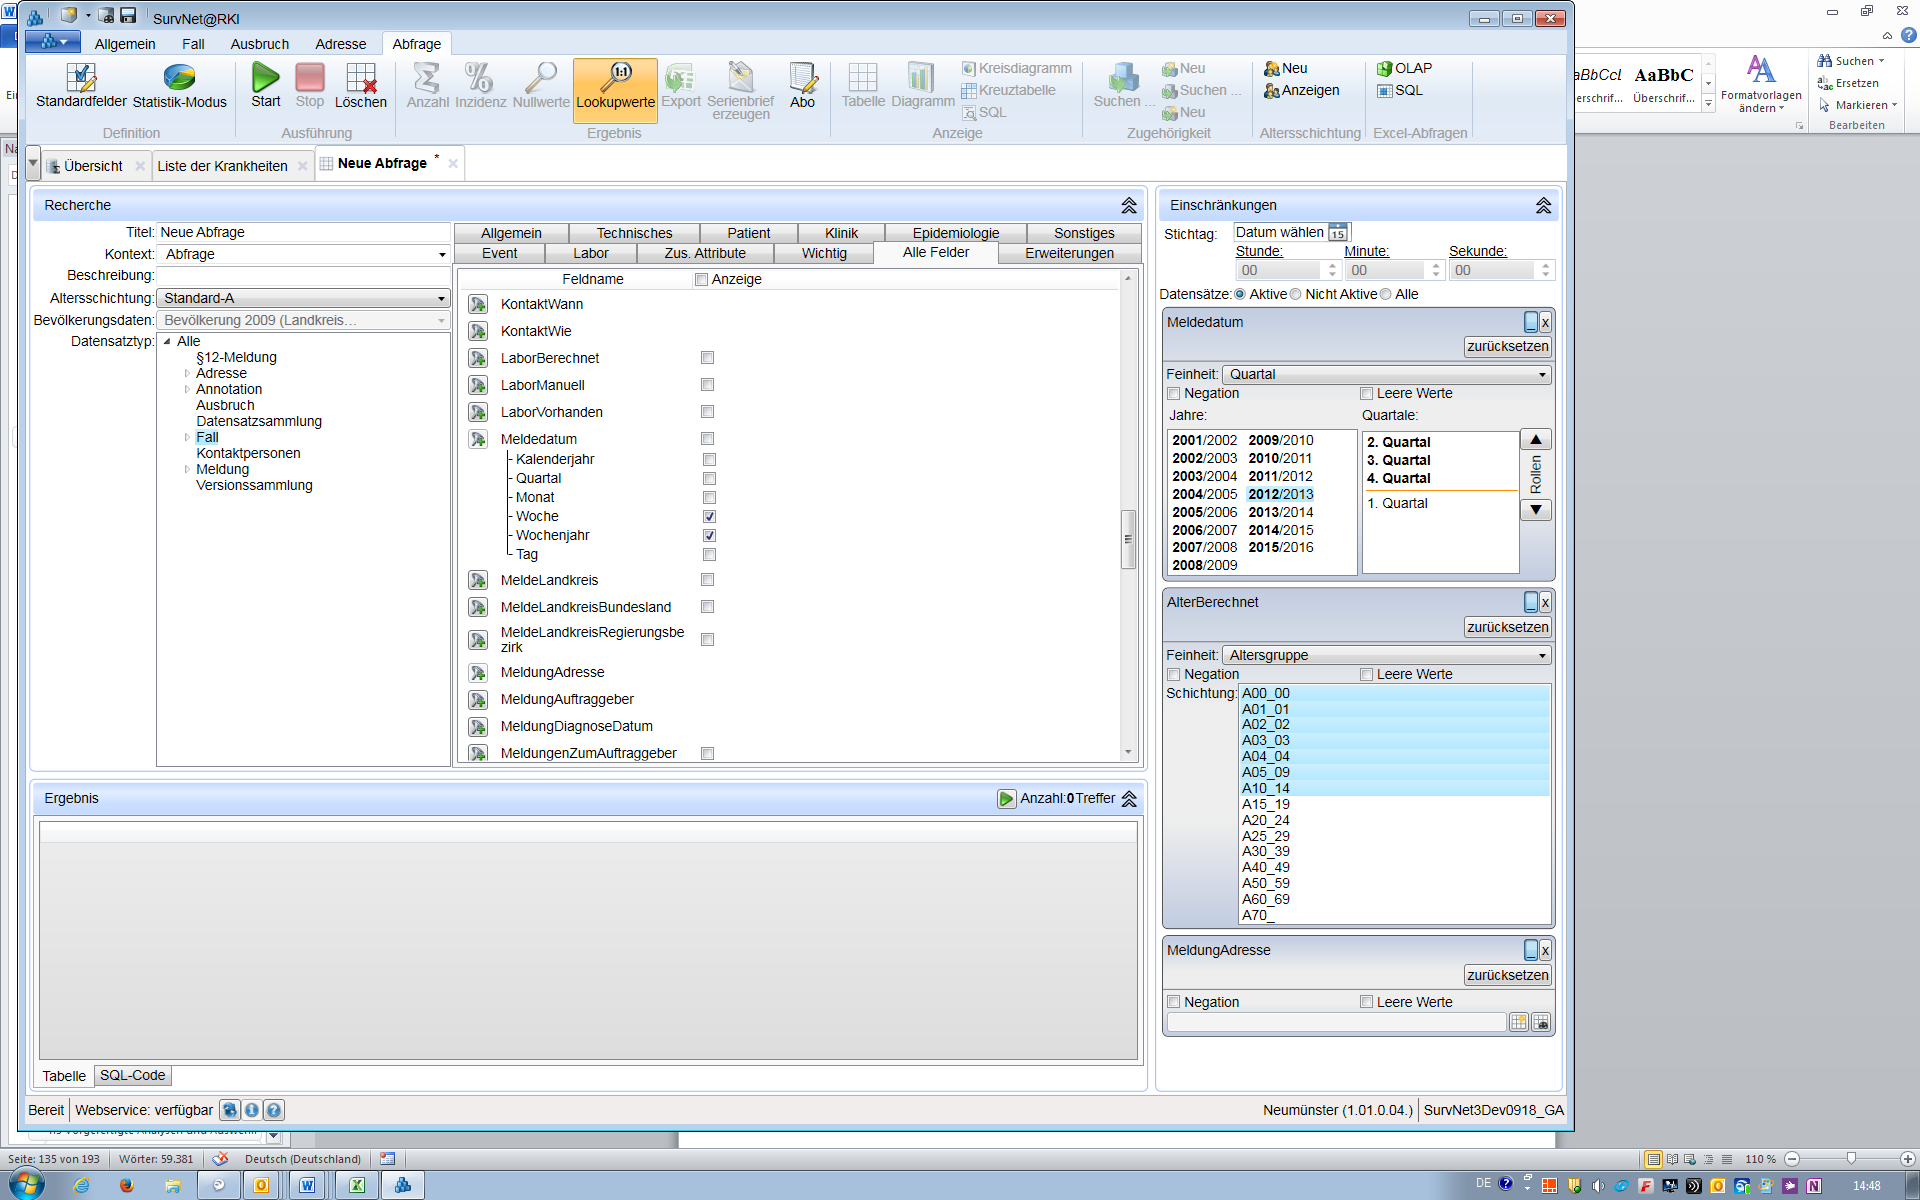
Task: Open the Ausbruch ribbon tab
Action: click(259, 44)
